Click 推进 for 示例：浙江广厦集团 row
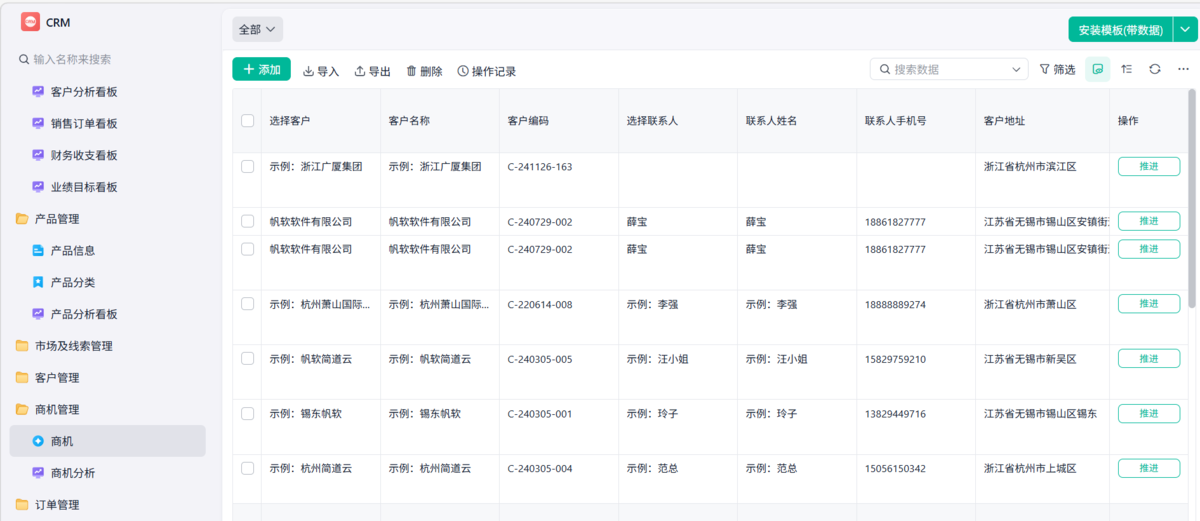The width and height of the screenshot is (1200, 521). point(1148,166)
